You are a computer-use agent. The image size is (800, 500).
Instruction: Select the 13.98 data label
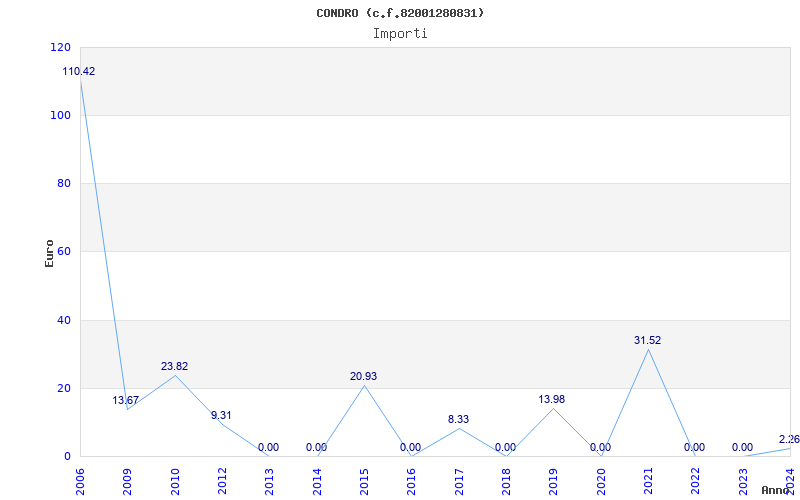552,399
